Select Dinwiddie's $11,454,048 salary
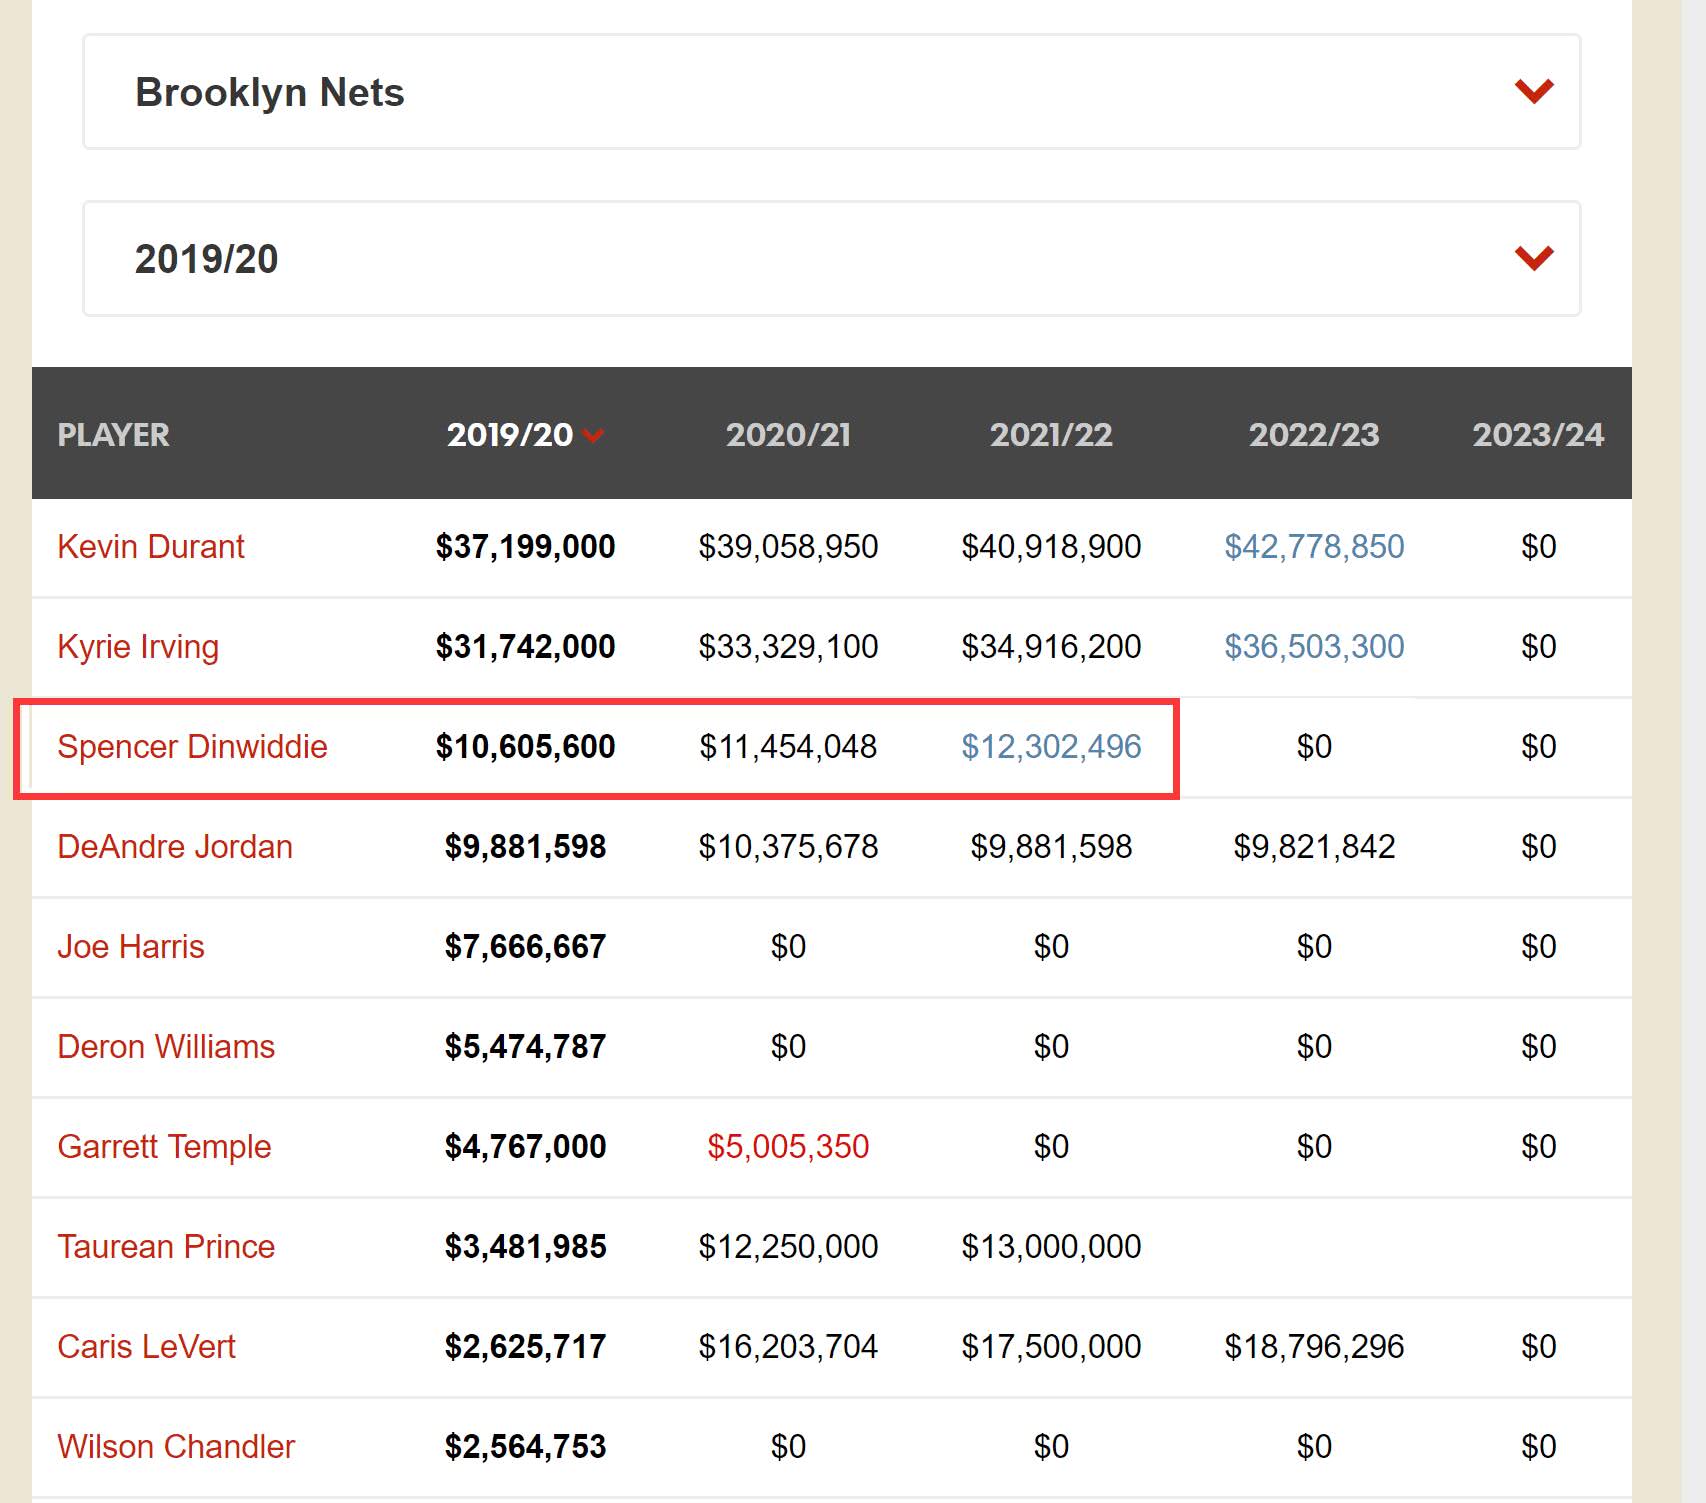The image size is (1706, 1503). pyautogui.click(x=788, y=747)
